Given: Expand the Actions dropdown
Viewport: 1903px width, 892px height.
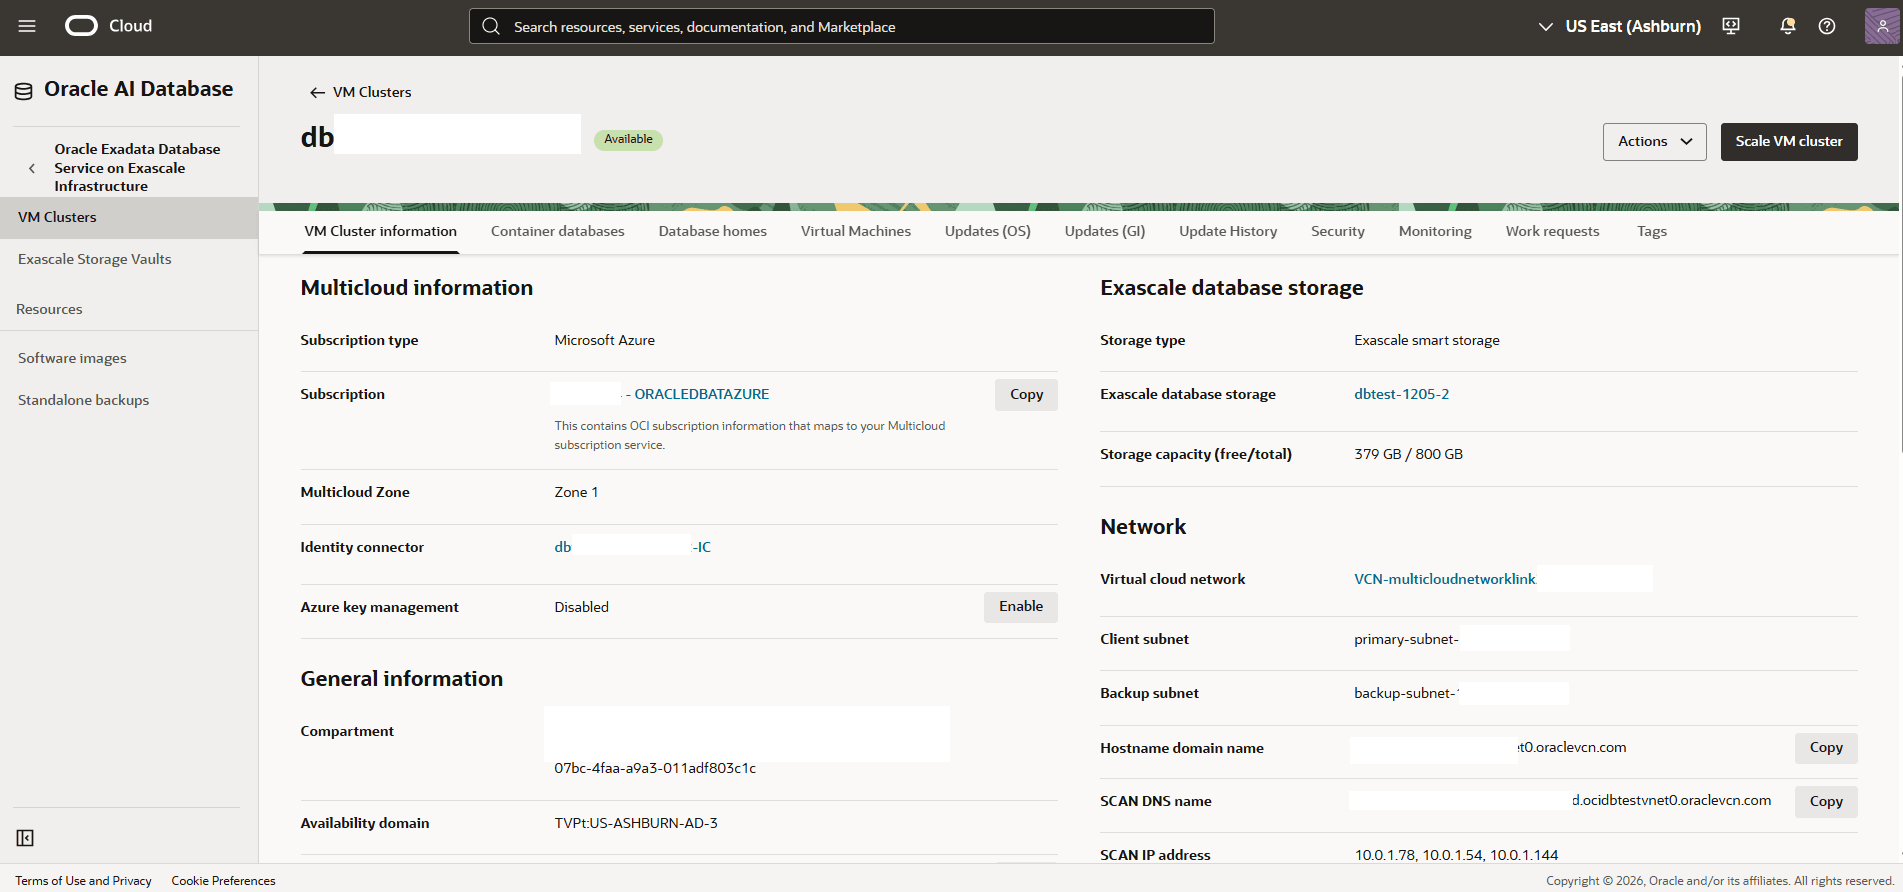Looking at the screenshot, I should [x=1654, y=141].
